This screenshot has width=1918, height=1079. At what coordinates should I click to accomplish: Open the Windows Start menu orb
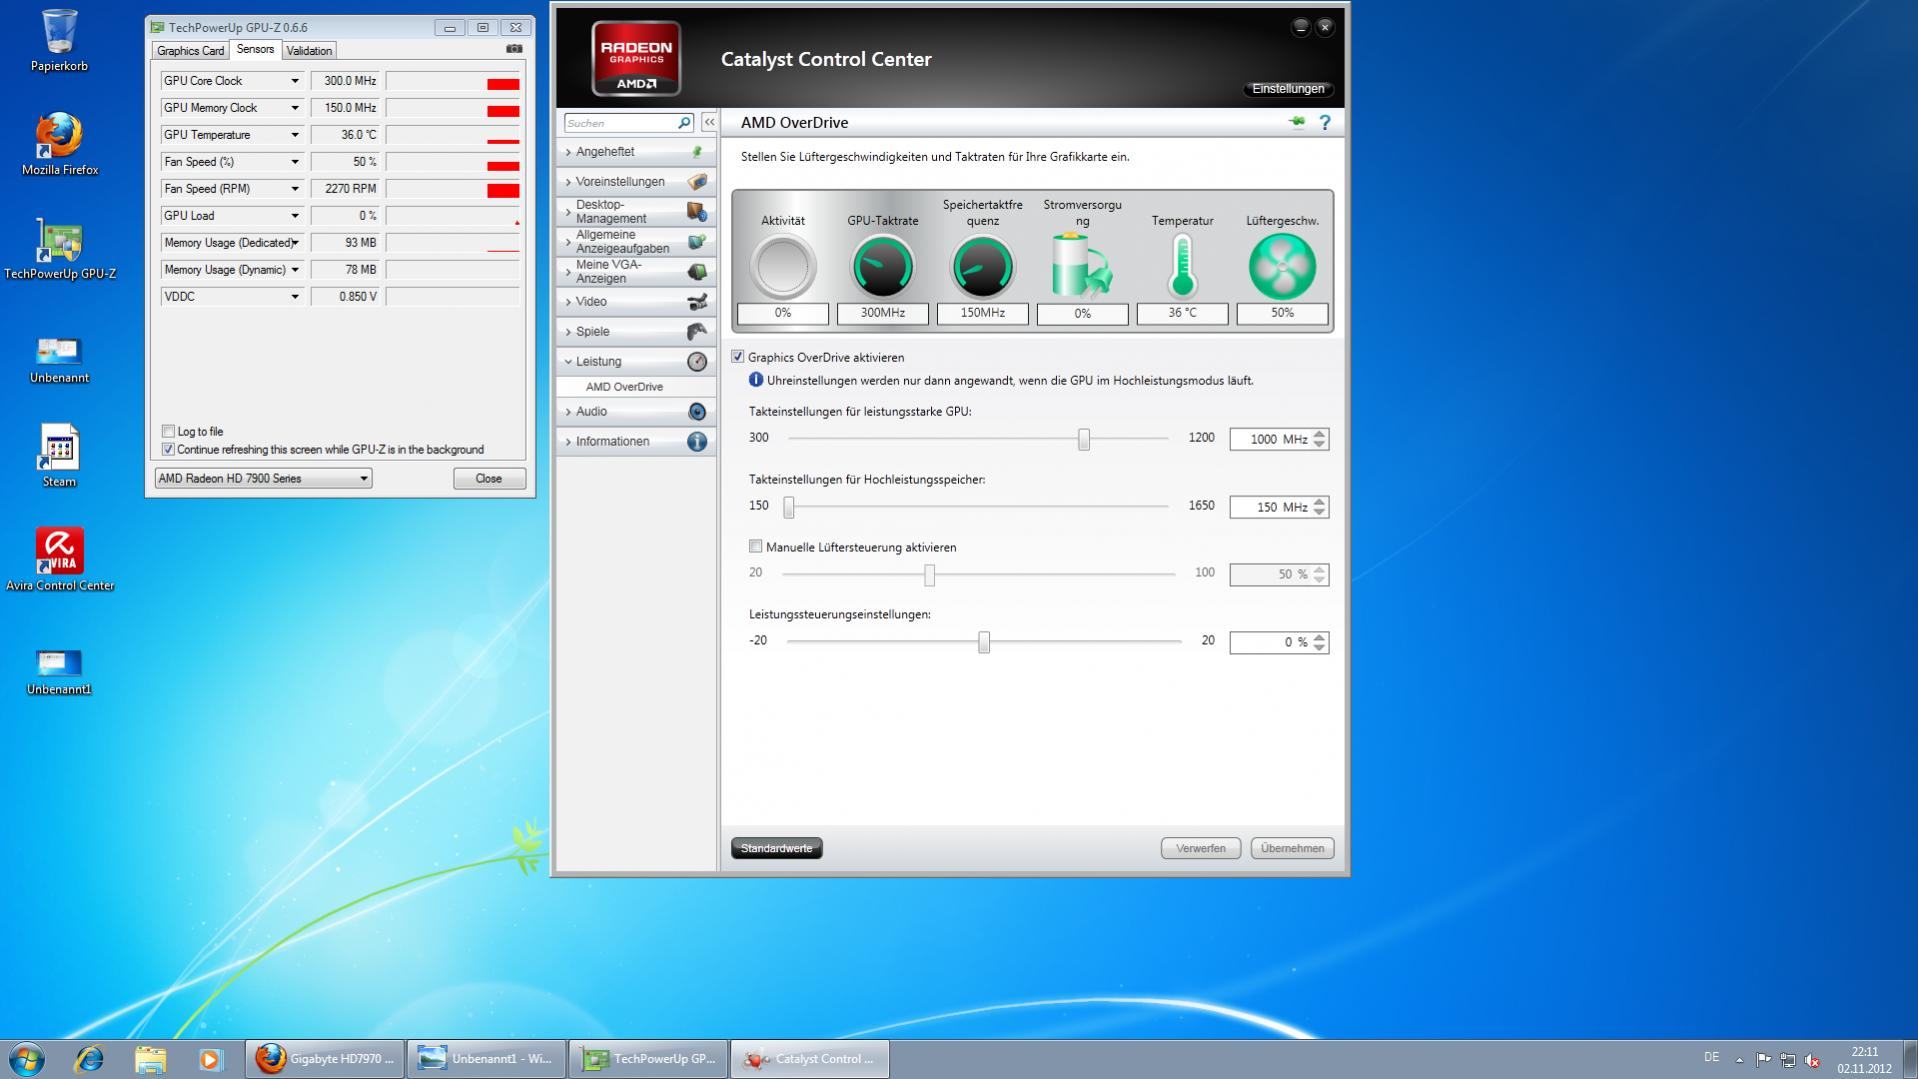(27, 1058)
